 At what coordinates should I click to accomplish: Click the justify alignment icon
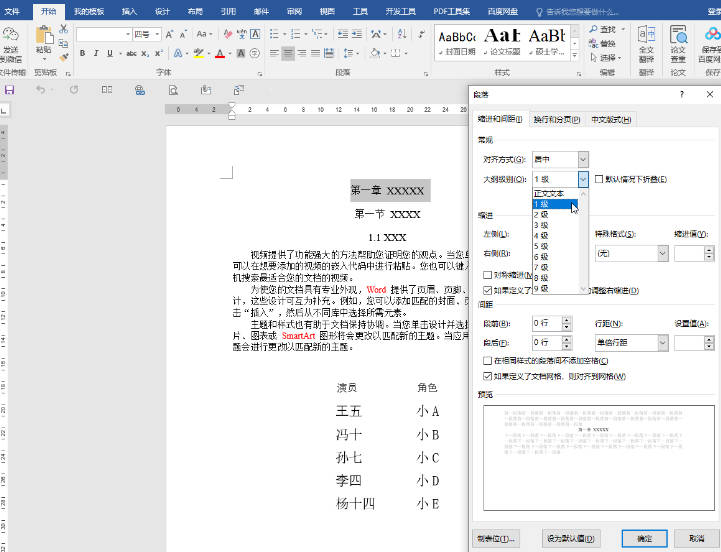[x=315, y=53]
